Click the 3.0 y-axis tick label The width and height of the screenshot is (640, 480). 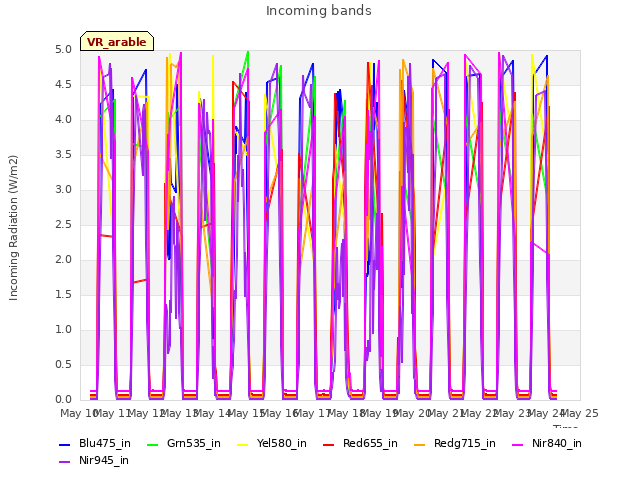(63, 190)
